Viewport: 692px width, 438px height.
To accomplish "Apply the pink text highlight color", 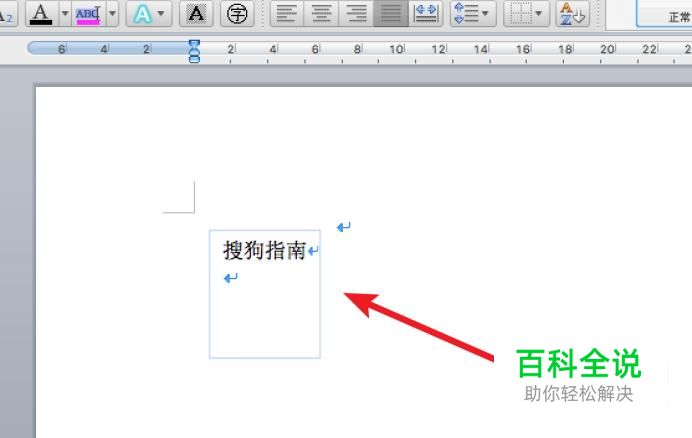I will coord(88,14).
